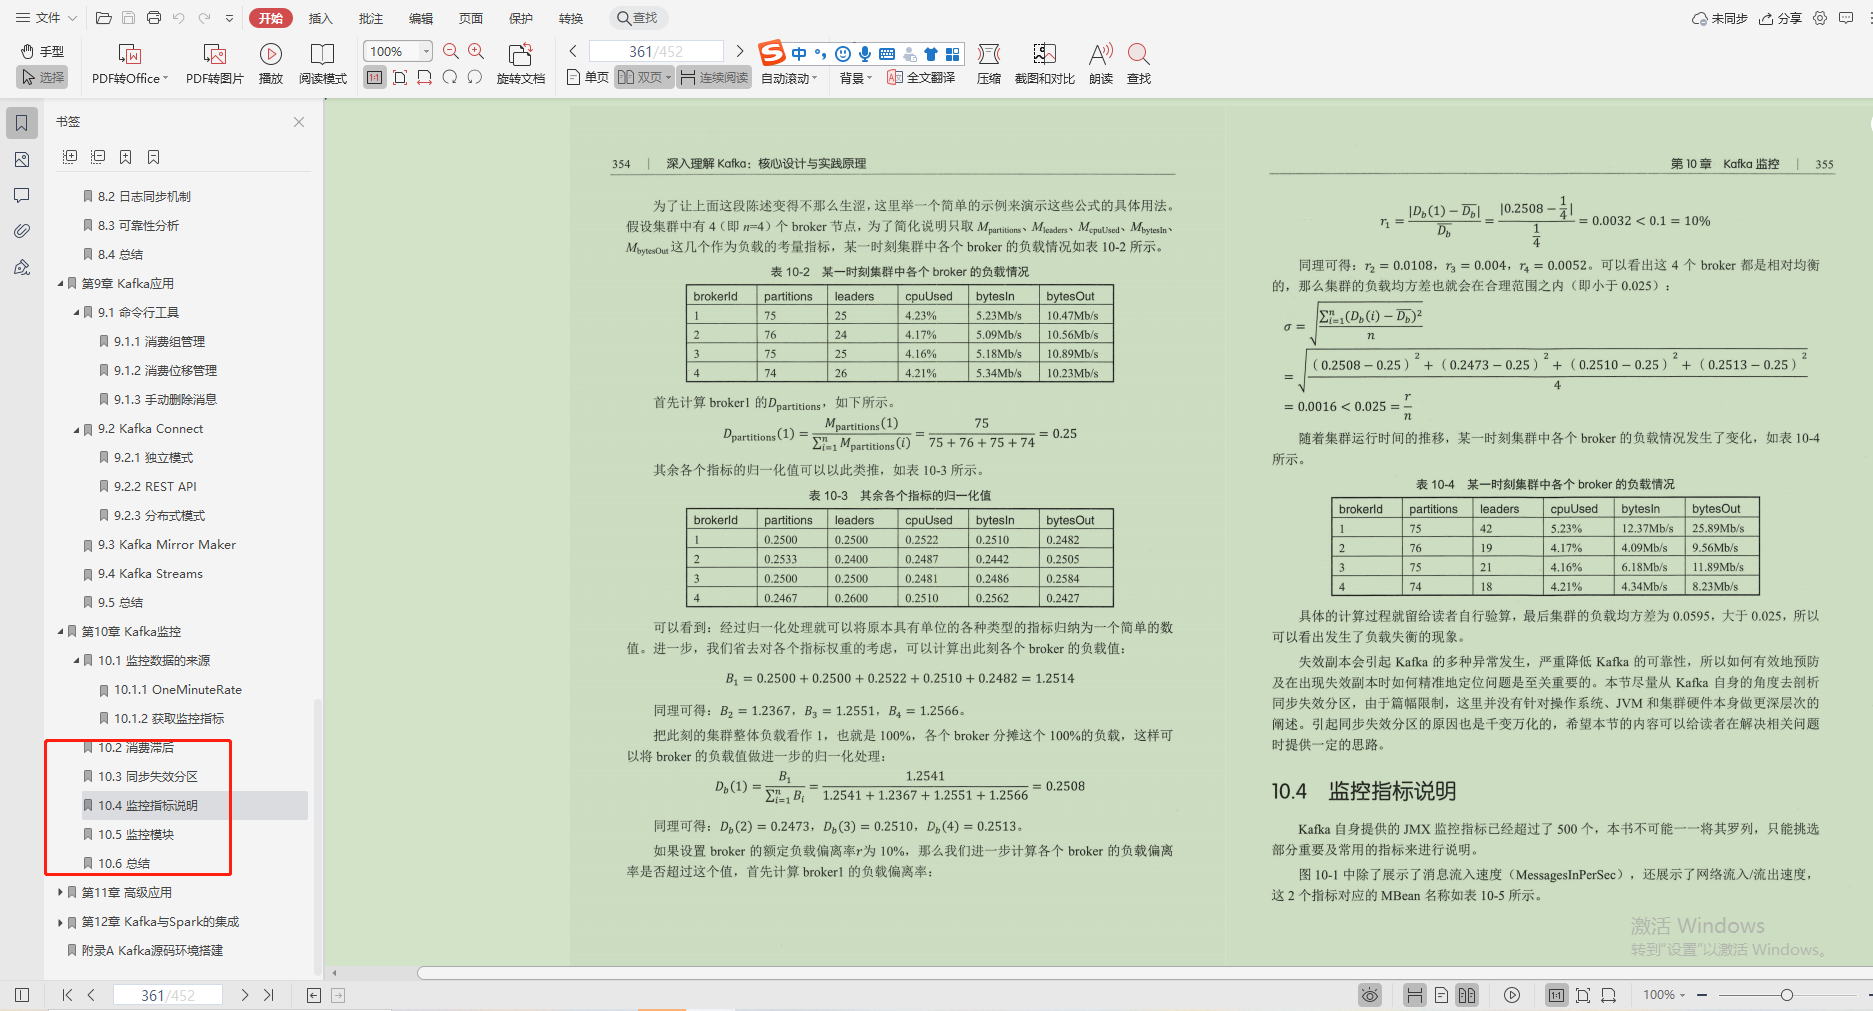
Task: Click 分享 share button
Action: pos(1780,18)
